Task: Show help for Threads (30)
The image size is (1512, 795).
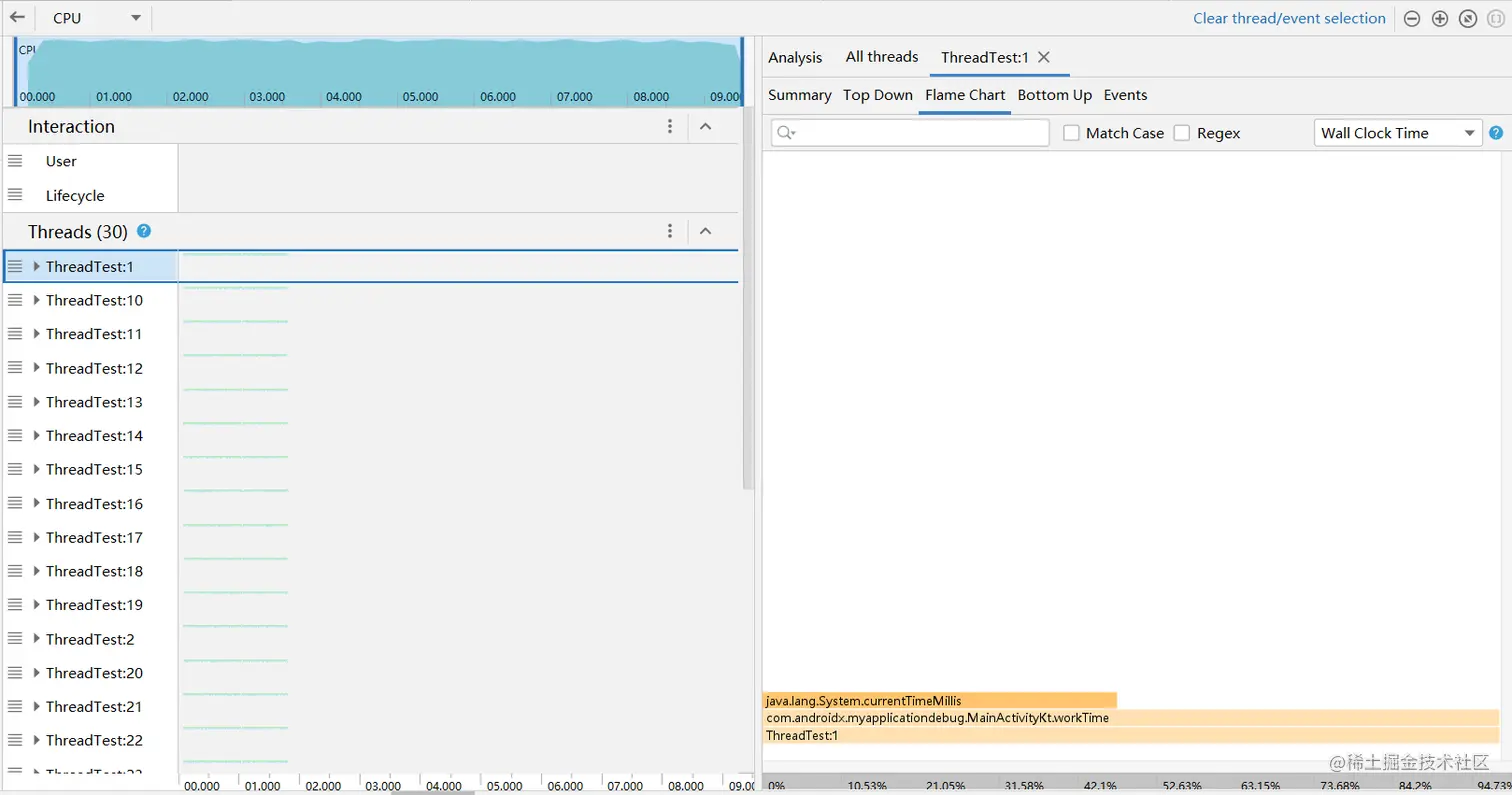Action: click(x=144, y=231)
